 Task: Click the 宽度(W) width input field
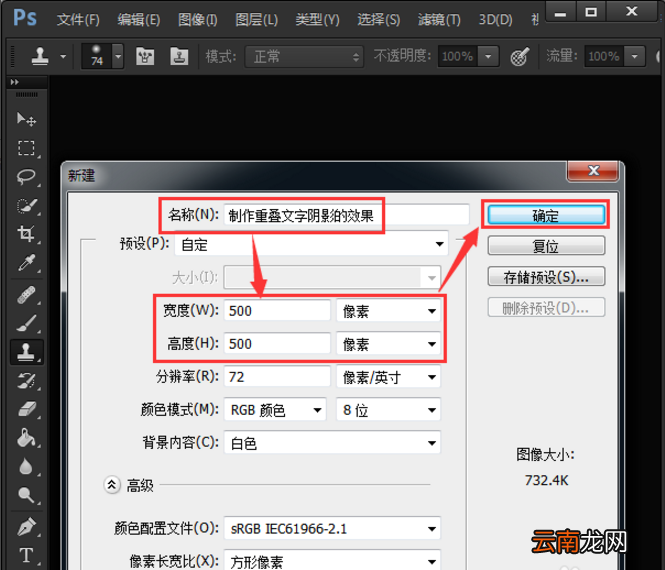point(277,310)
